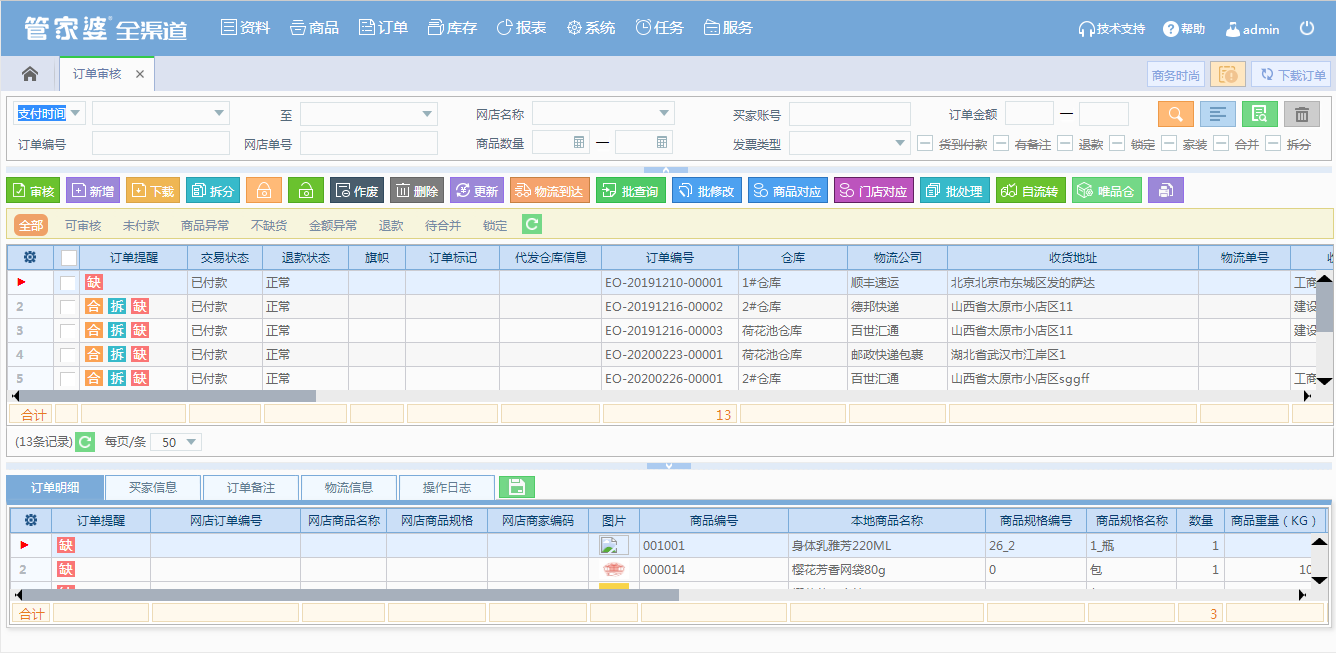Toggle the 货到付款 checkbox
This screenshot has height=653, width=1336.
point(925,143)
